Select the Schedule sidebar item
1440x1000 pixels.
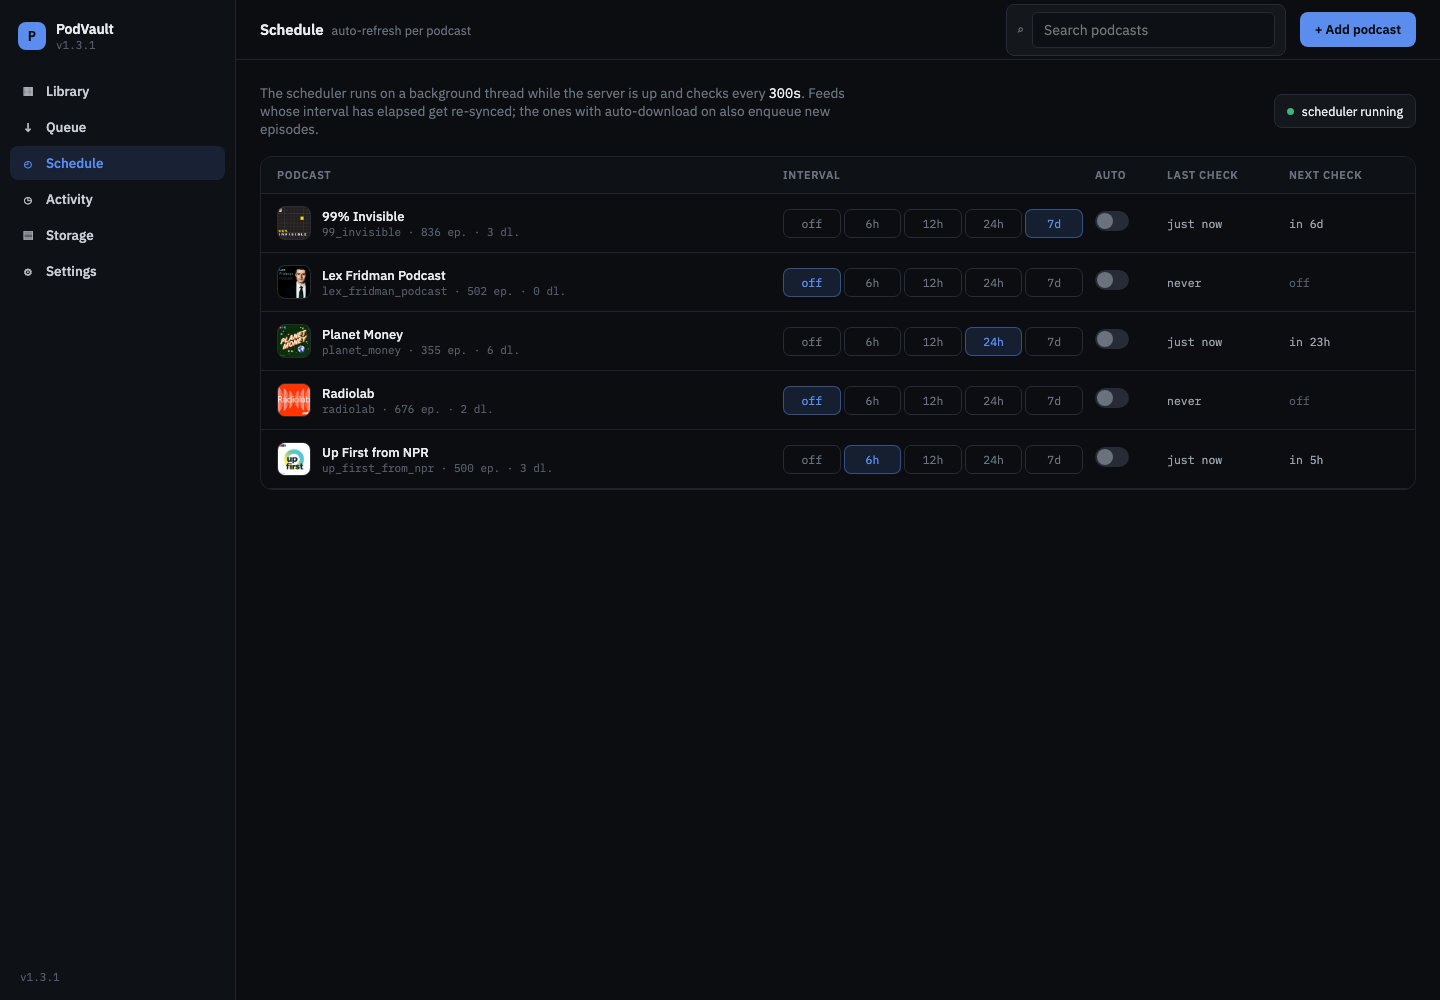click(117, 163)
